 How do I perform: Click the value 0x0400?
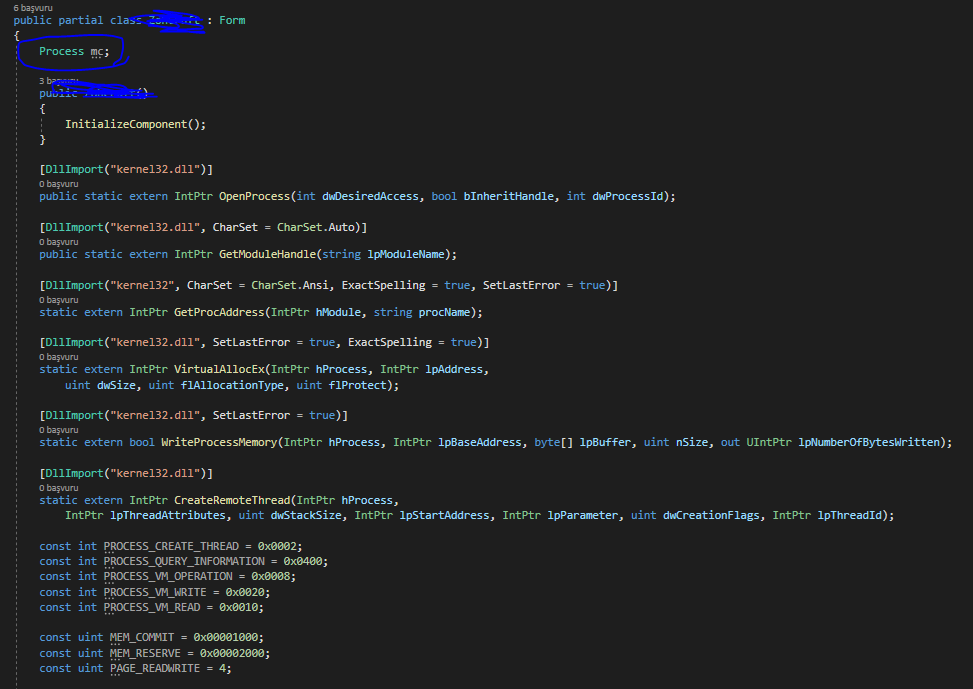(x=303, y=561)
